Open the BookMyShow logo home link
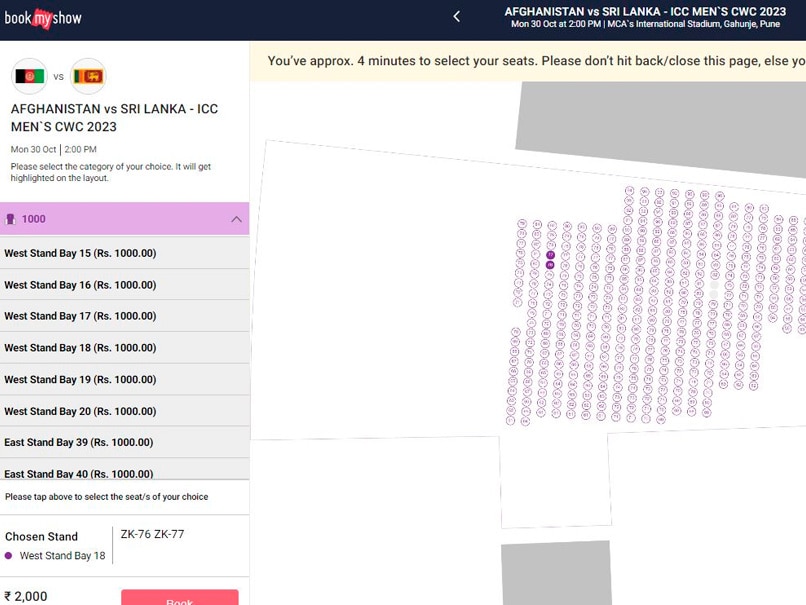 43,19
